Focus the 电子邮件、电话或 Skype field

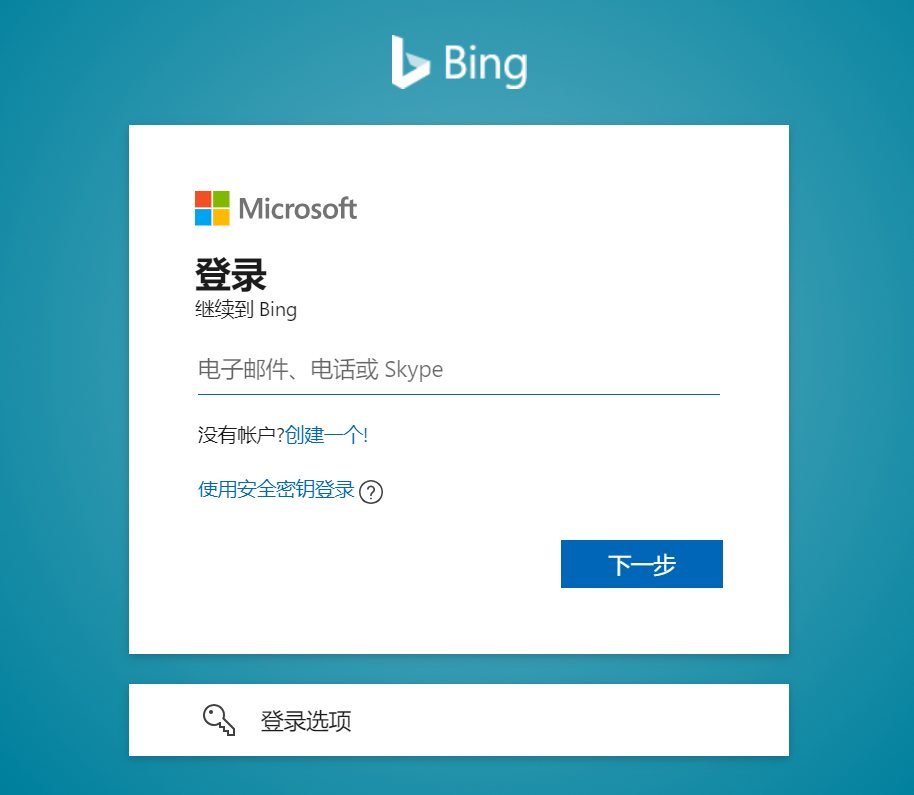pyautogui.click(x=459, y=370)
